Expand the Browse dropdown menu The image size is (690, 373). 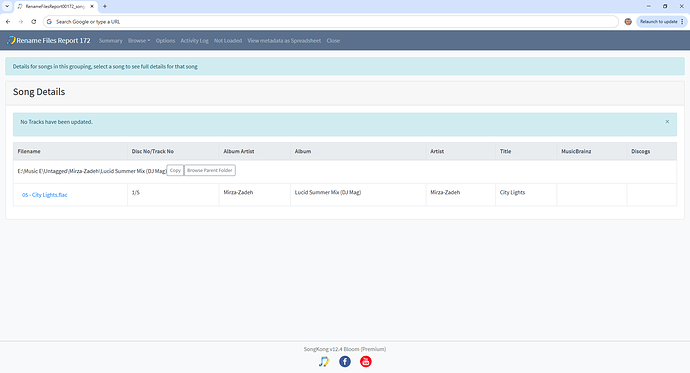point(139,40)
